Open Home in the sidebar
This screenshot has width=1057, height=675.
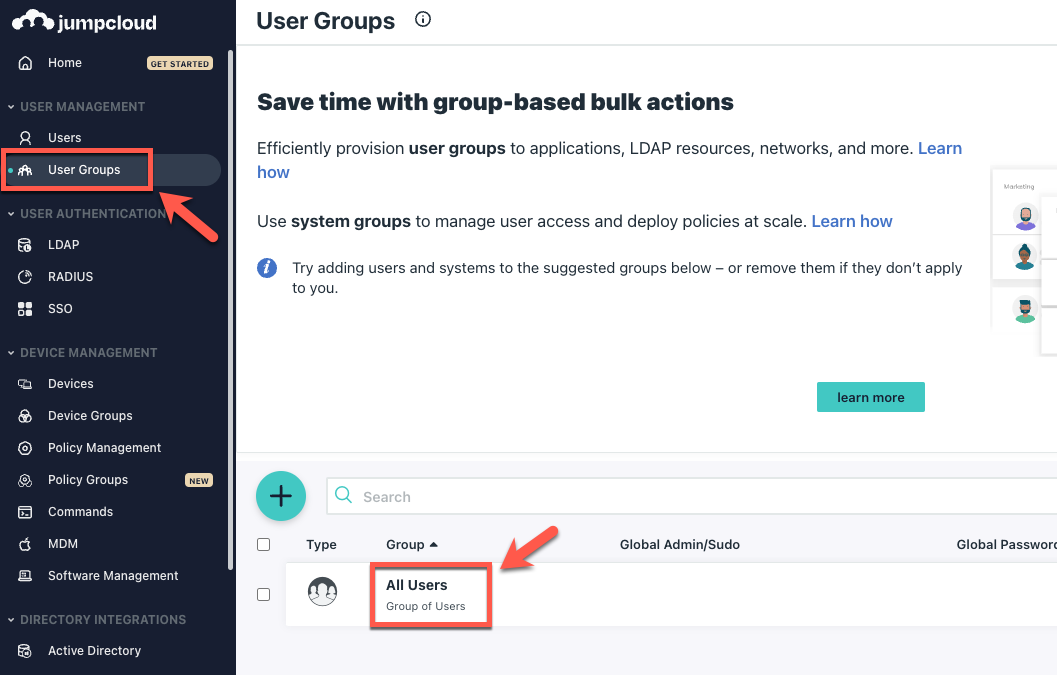tap(65, 63)
